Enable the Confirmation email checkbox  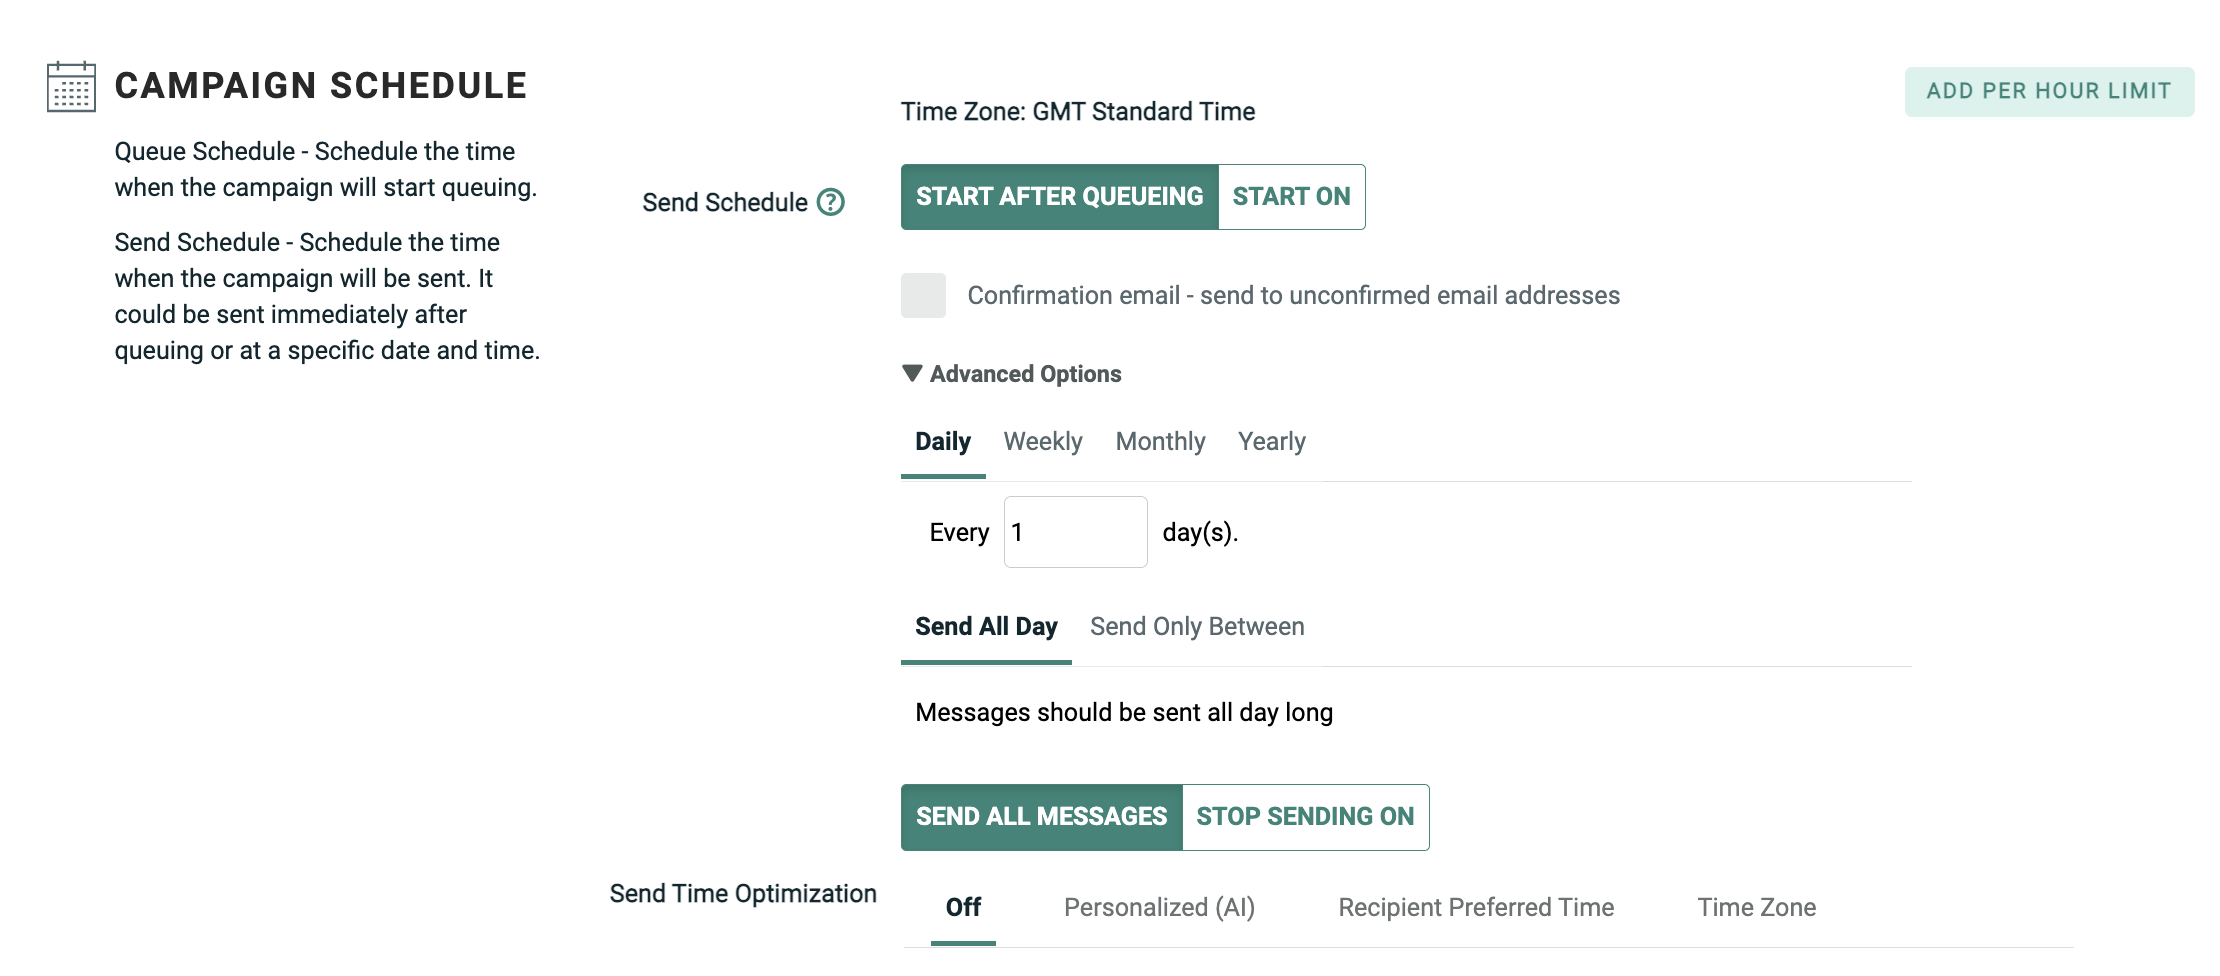click(x=923, y=295)
